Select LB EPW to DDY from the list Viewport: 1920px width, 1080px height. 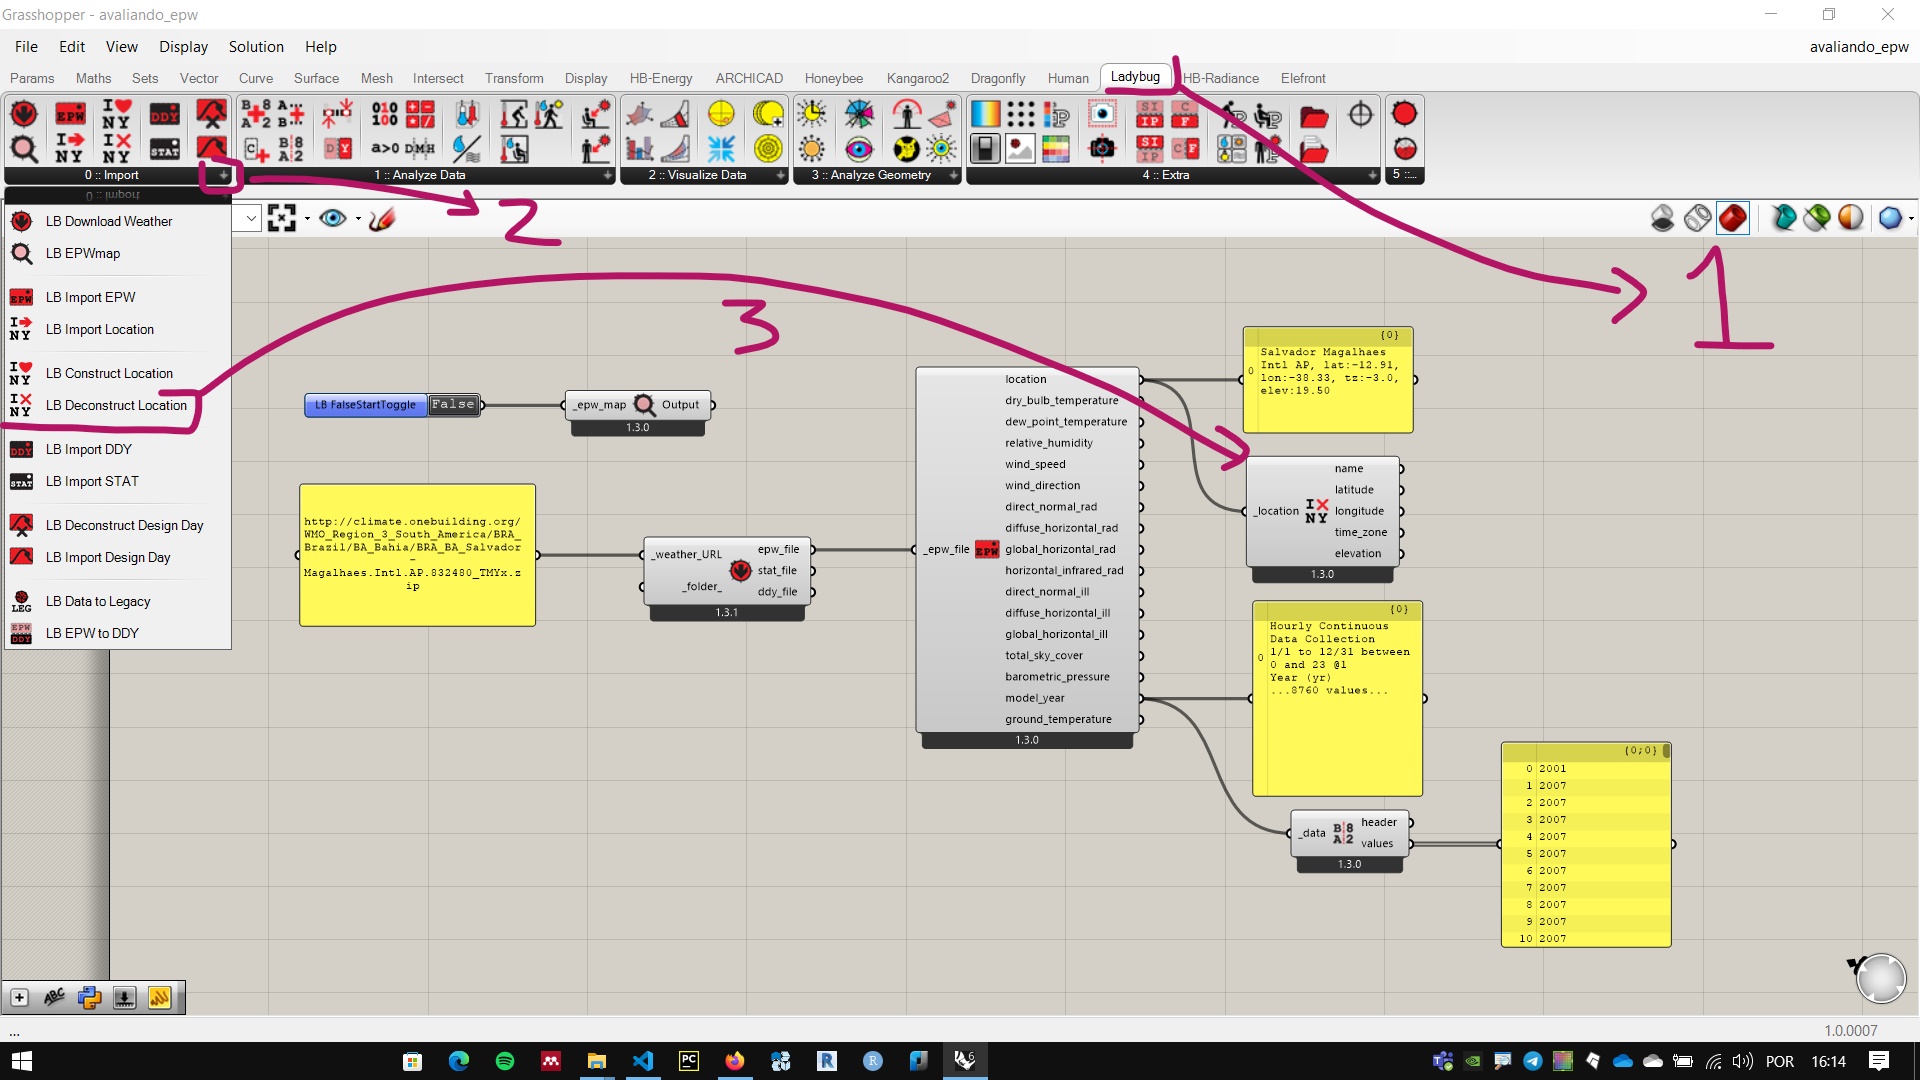[x=118, y=633]
